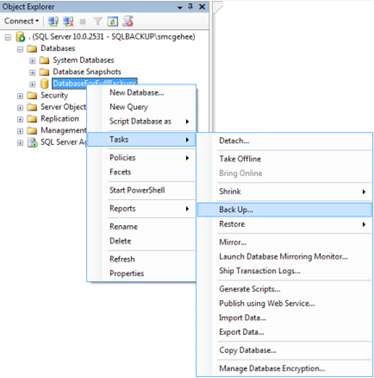
Task: Click the Activity Monitor toolbar icon
Action: [x=128, y=21]
